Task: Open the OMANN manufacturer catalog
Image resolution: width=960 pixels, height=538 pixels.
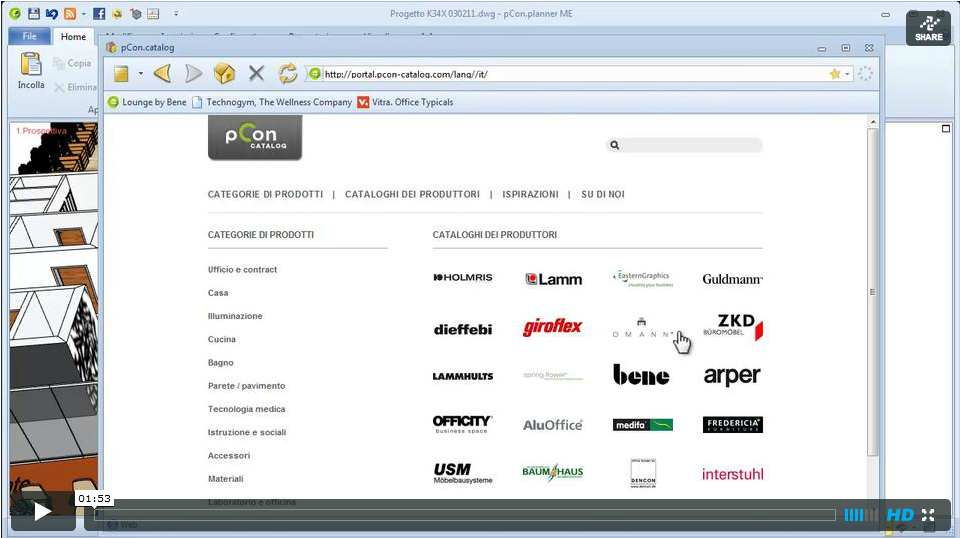Action: (x=643, y=328)
